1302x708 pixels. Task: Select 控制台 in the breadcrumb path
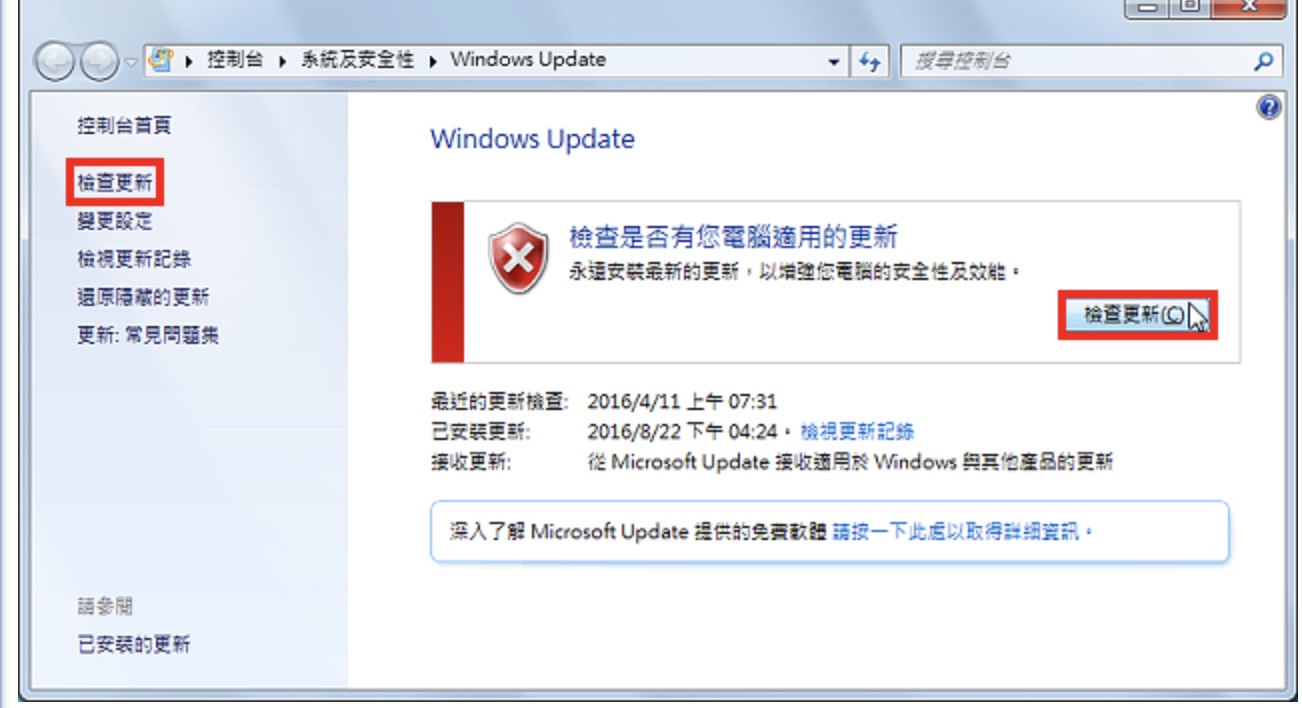(236, 59)
